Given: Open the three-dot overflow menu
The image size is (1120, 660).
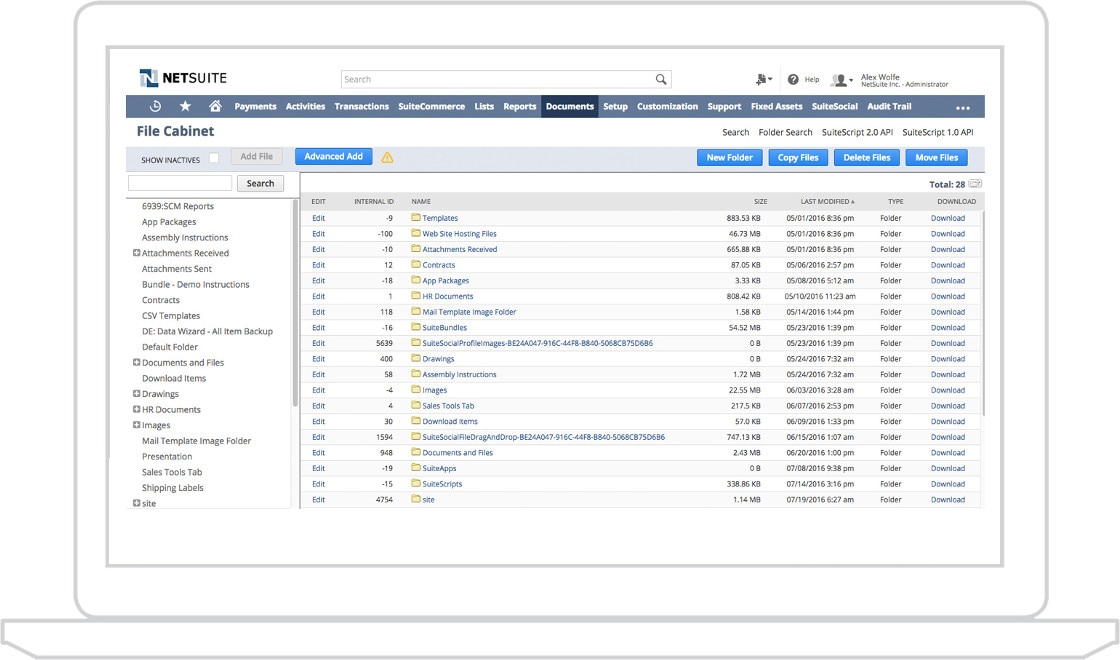Looking at the screenshot, I should point(962,108).
